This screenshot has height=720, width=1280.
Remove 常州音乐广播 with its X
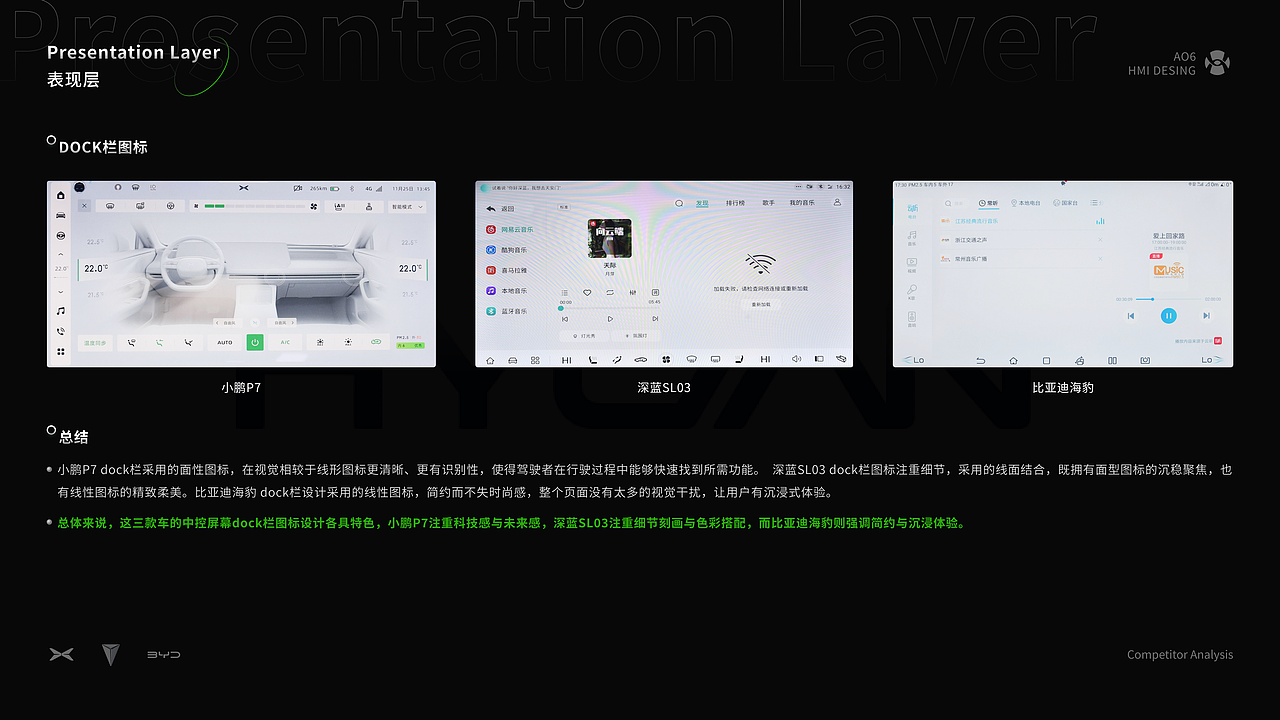tap(1100, 259)
